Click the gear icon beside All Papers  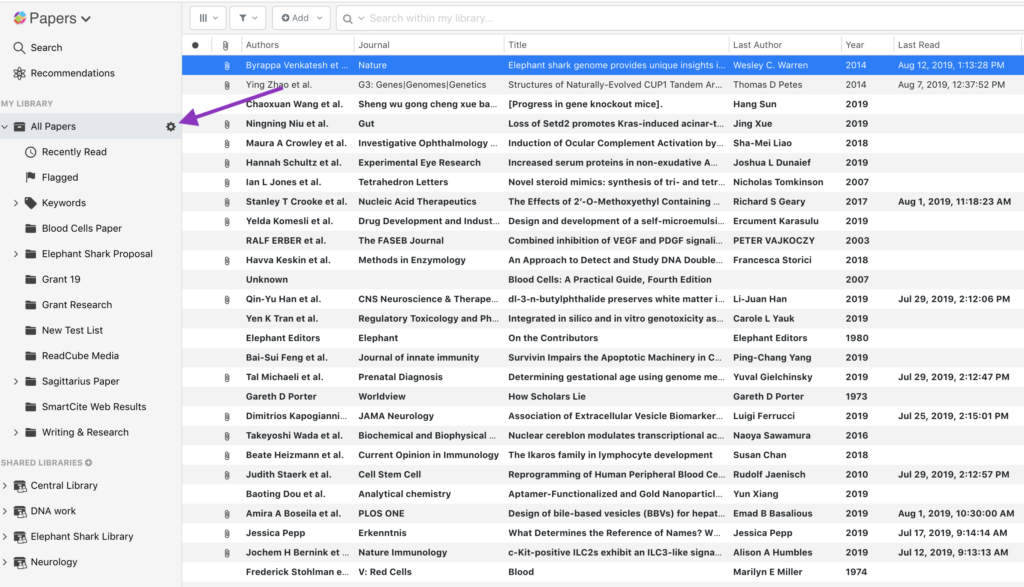170,126
